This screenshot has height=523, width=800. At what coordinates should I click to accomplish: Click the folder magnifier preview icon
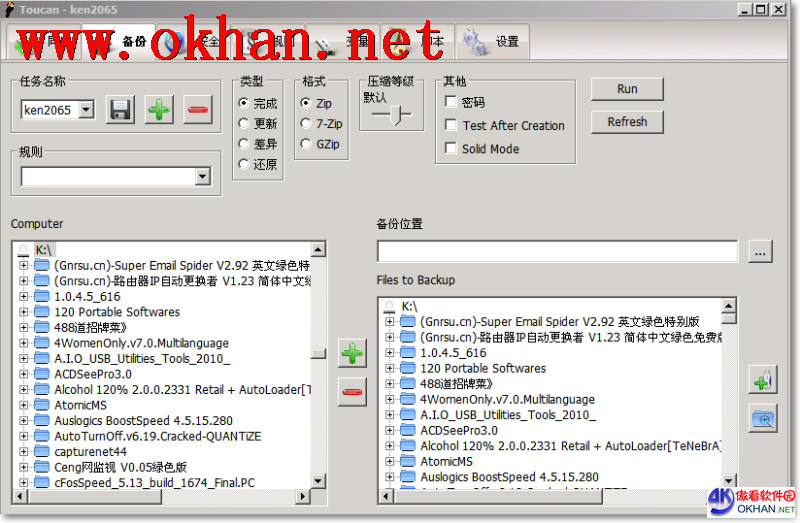point(763,418)
